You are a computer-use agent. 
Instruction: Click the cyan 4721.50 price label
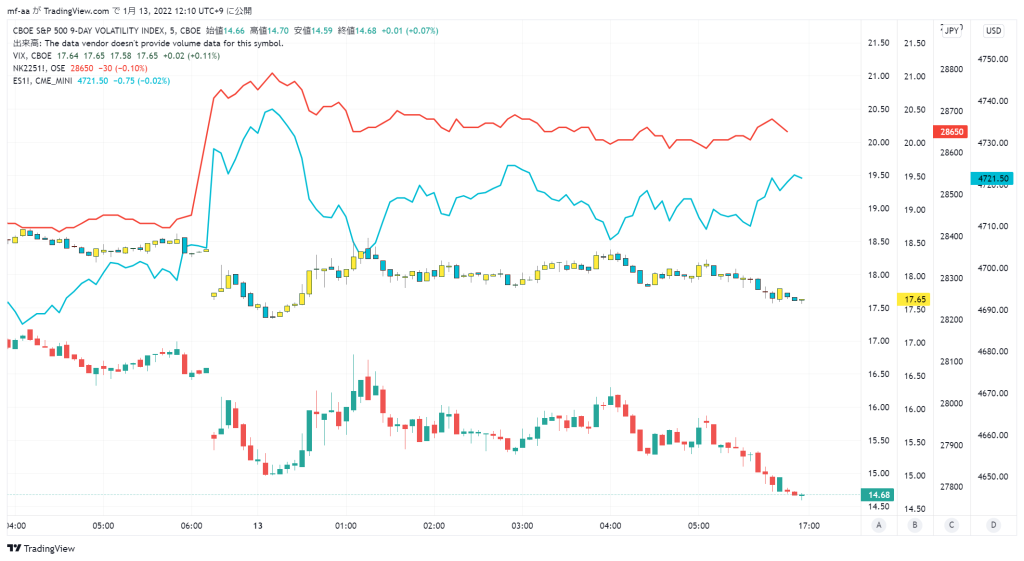[992, 178]
